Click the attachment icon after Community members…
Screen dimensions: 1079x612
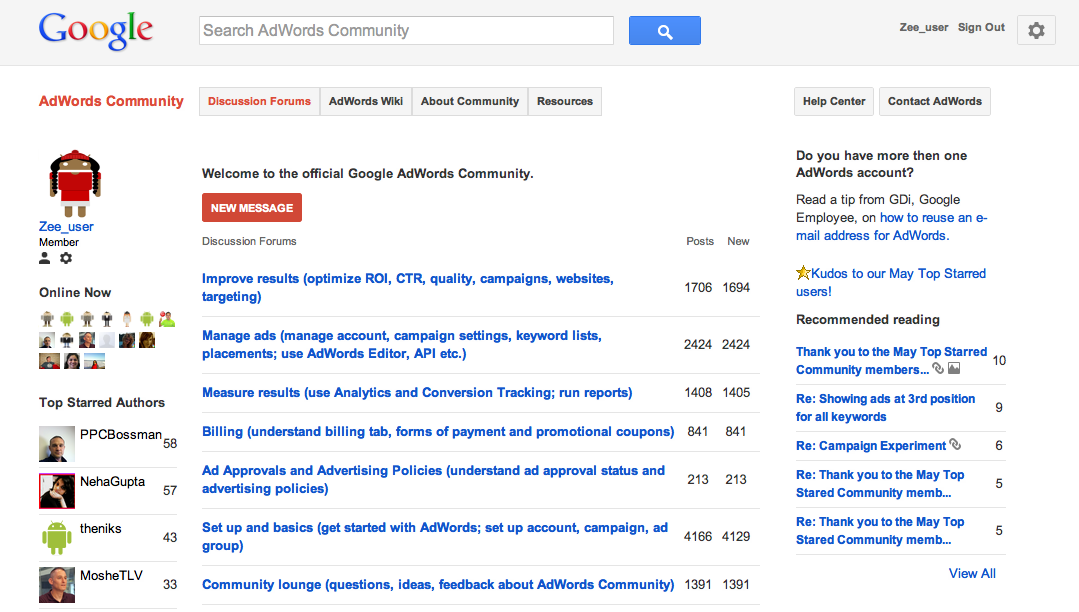pyautogui.click(x=938, y=368)
